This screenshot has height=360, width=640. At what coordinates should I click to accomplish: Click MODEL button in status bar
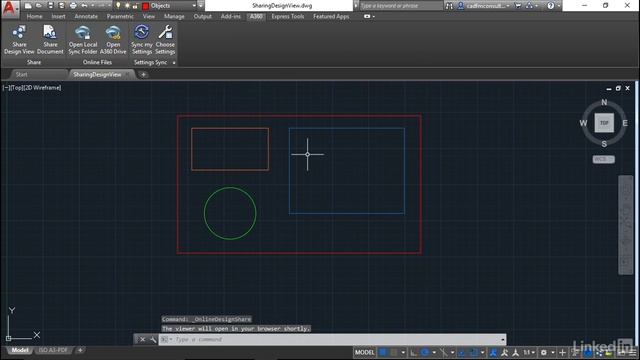click(364, 353)
